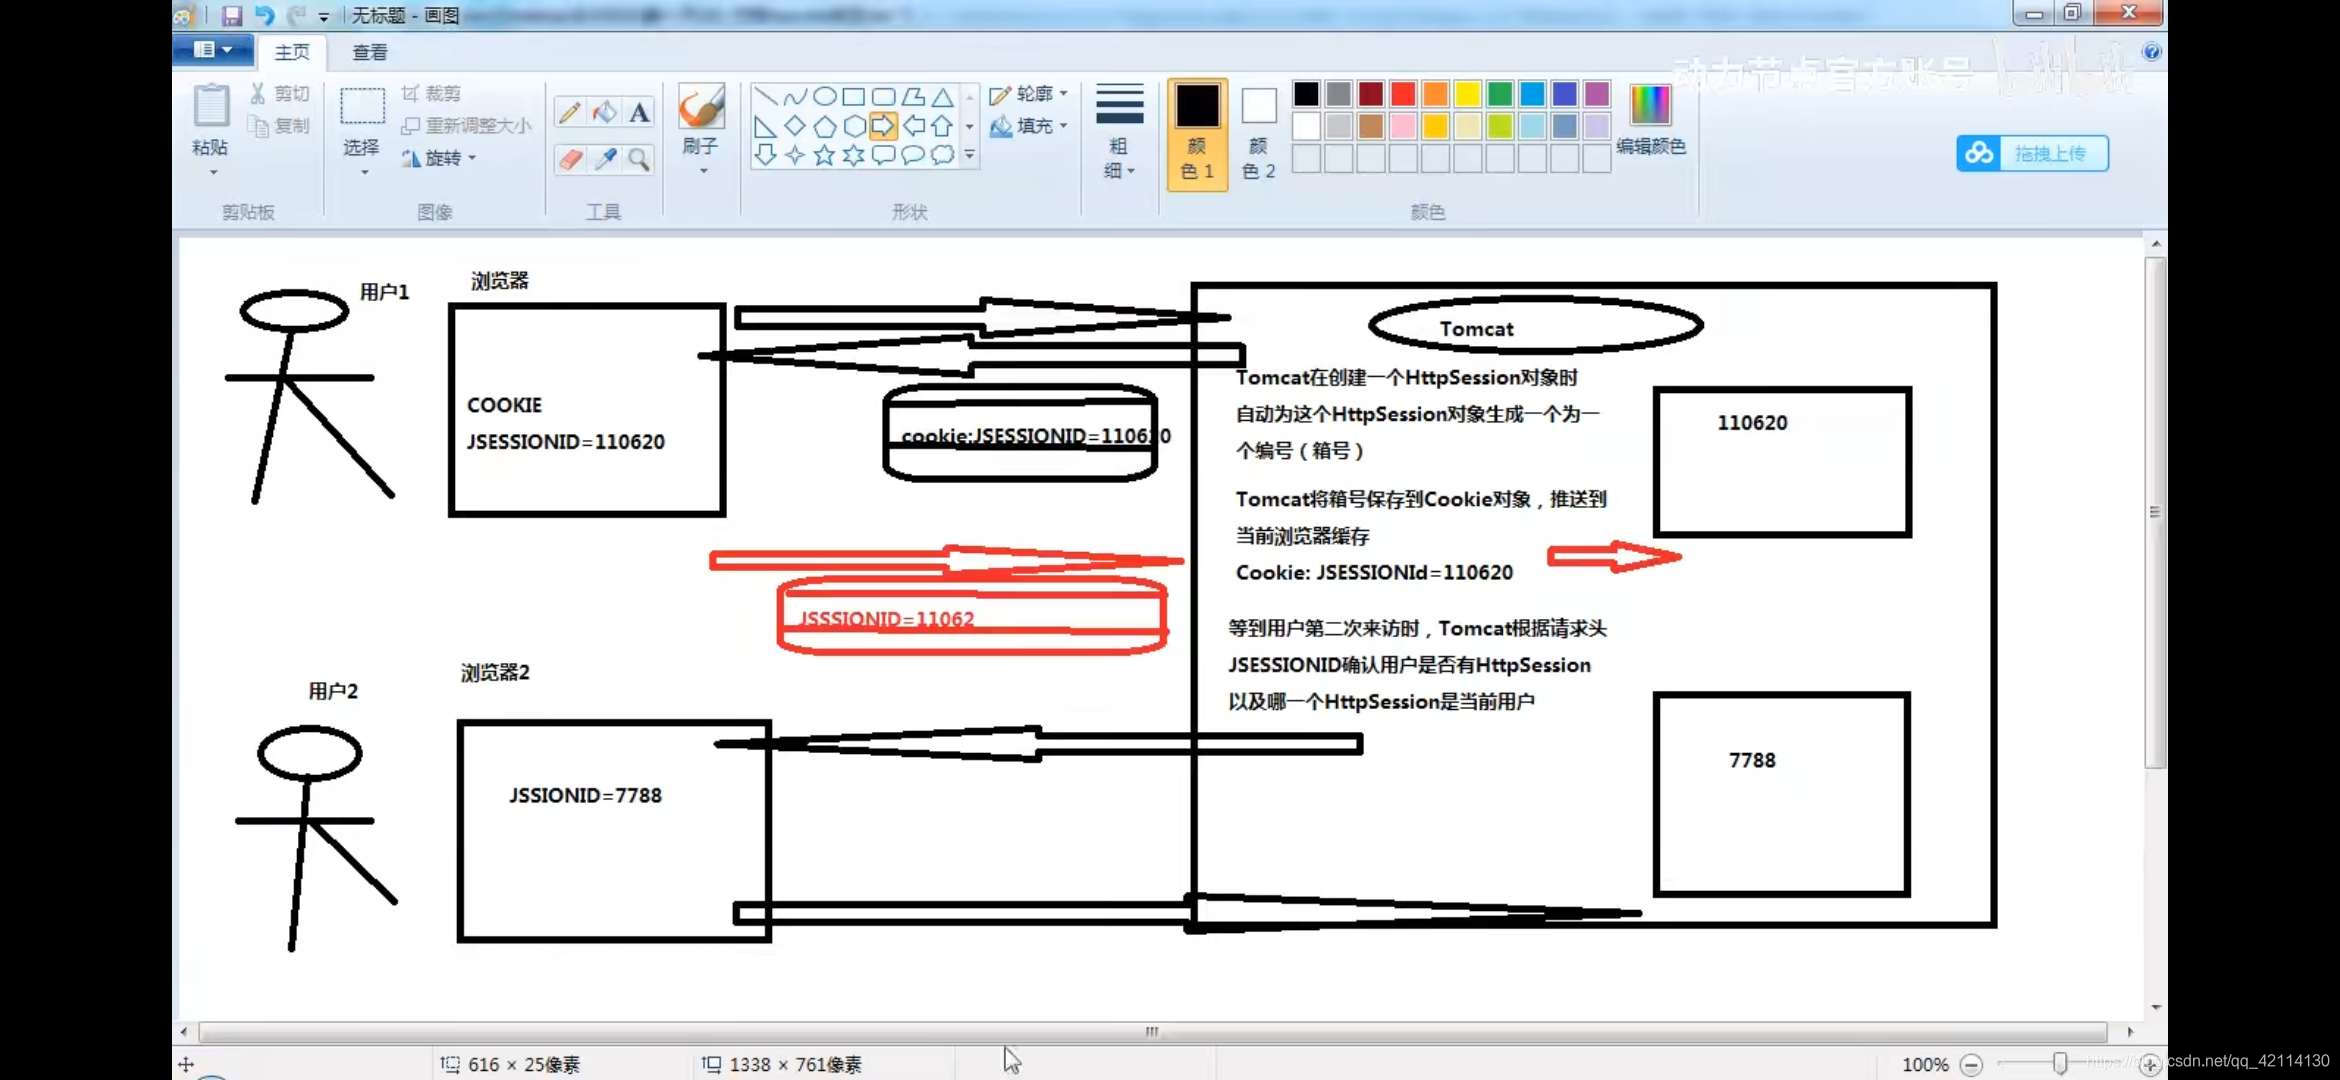Pick the red color swatch in palette
The image size is (2340, 1080).
pyautogui.click(x=1403, y=94)
